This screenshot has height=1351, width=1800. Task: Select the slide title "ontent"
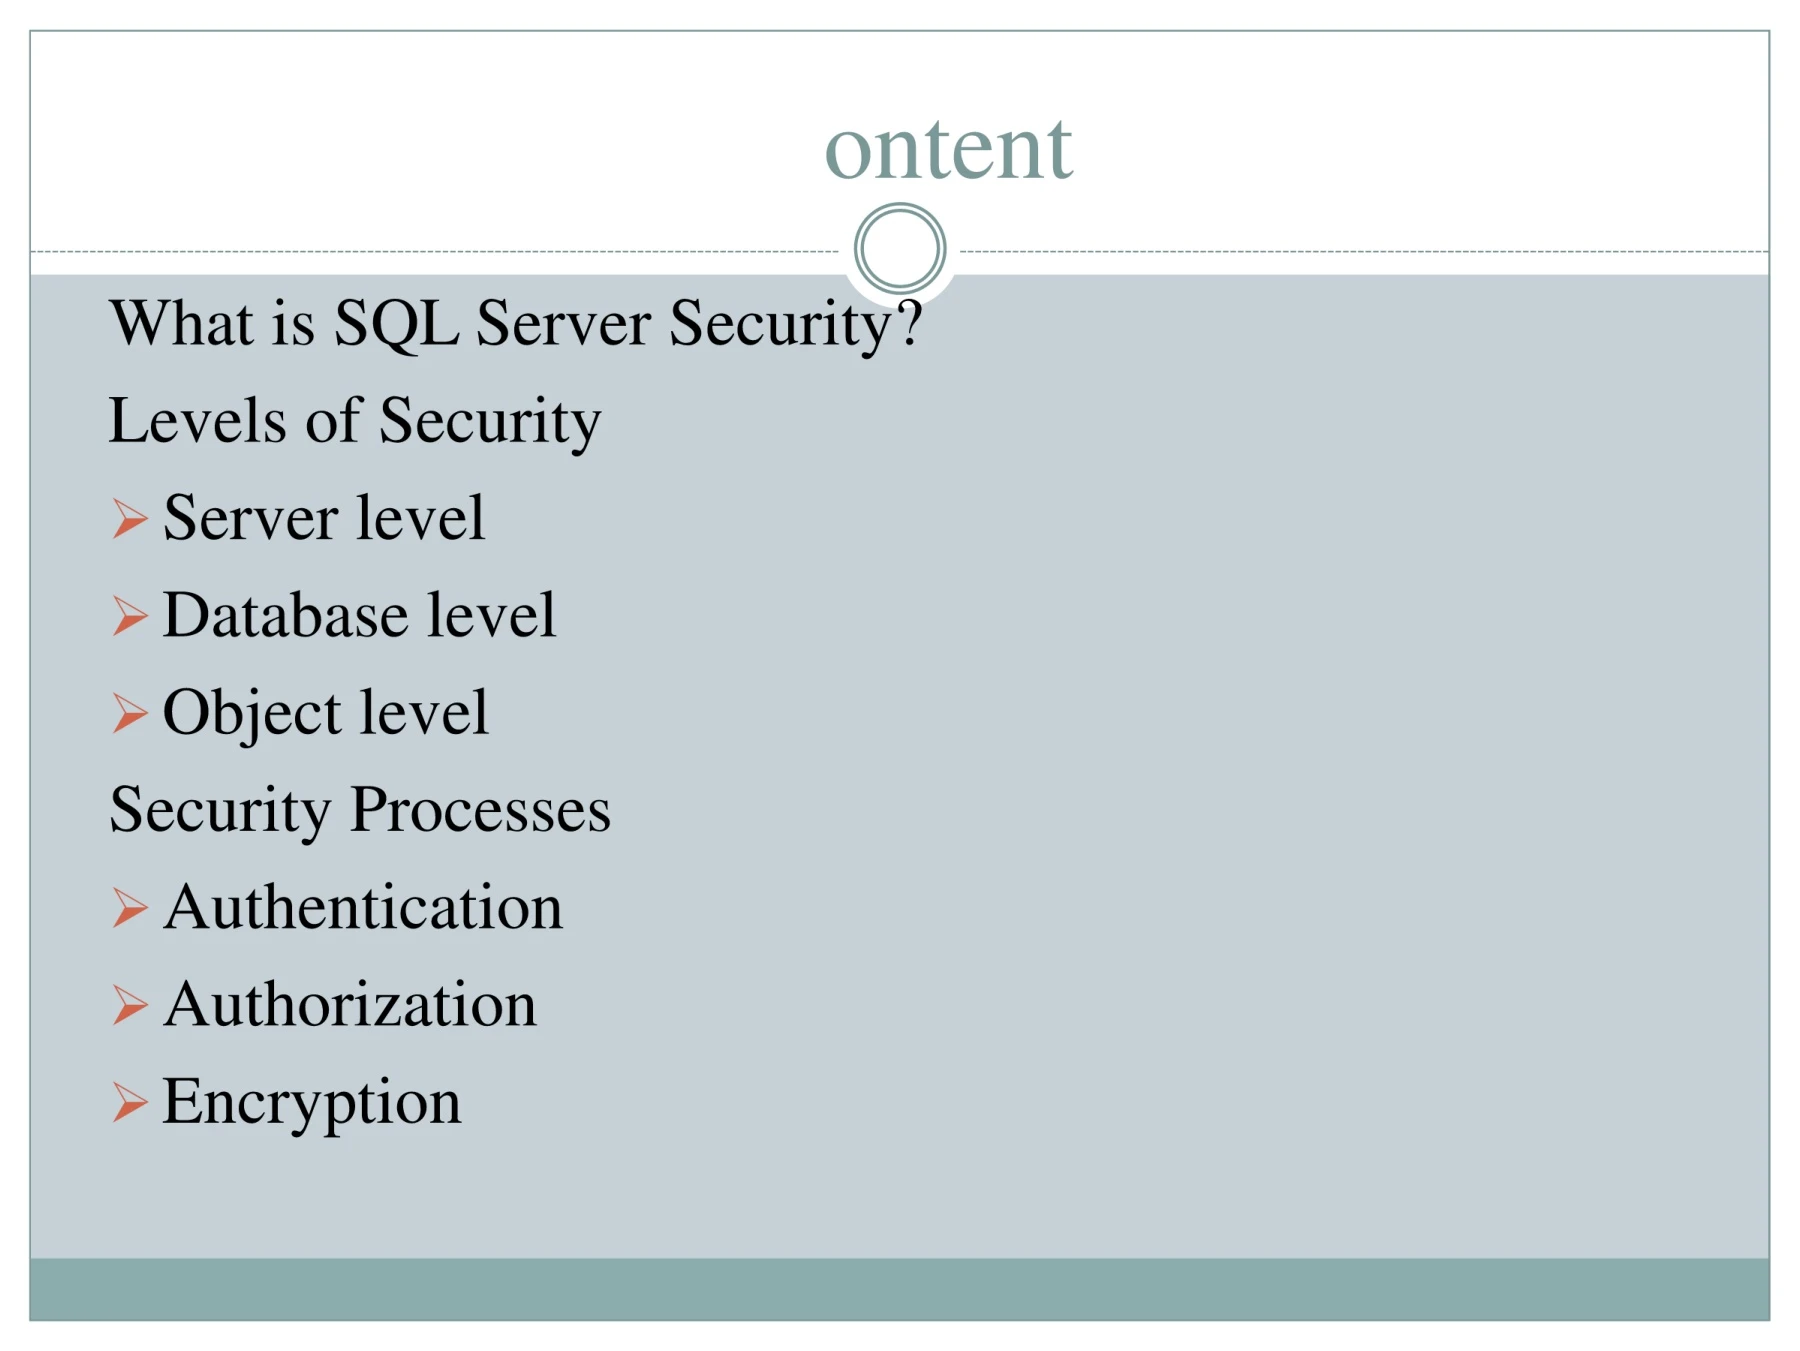(x=948, y=148)
